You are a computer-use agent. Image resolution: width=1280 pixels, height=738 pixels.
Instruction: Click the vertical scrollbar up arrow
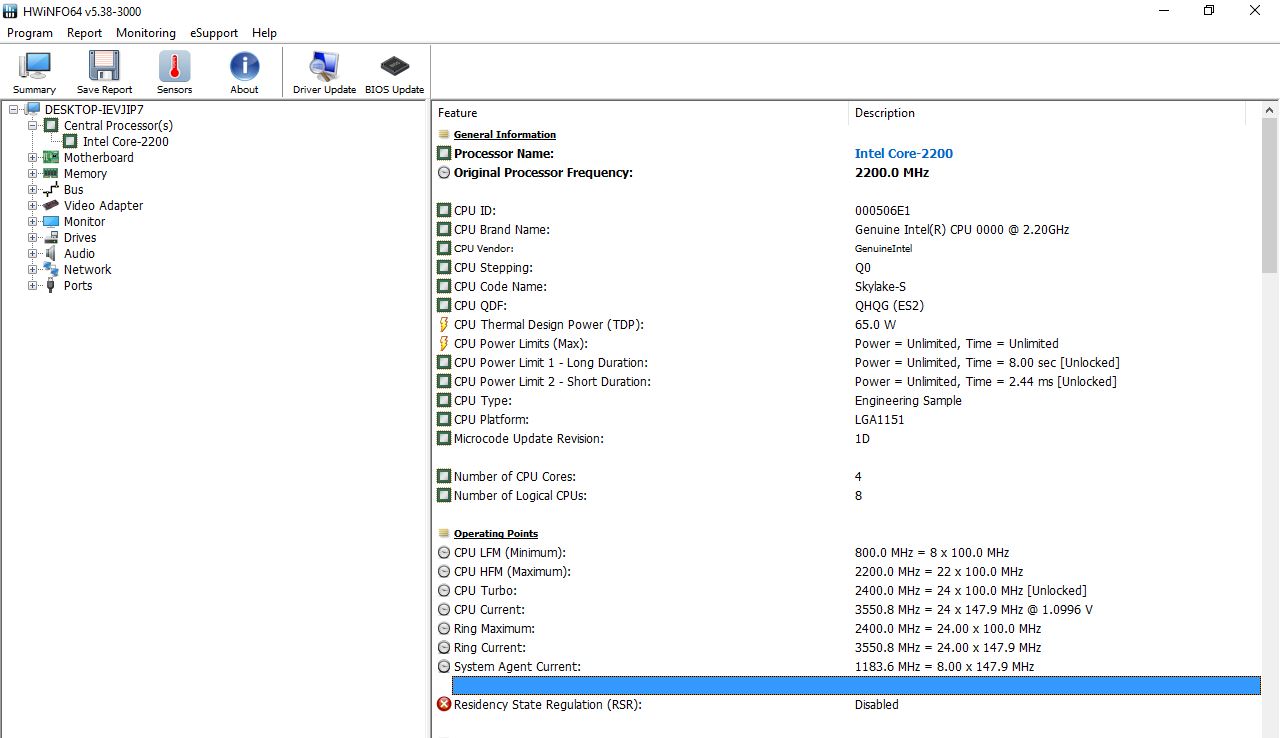[1270, 110]
